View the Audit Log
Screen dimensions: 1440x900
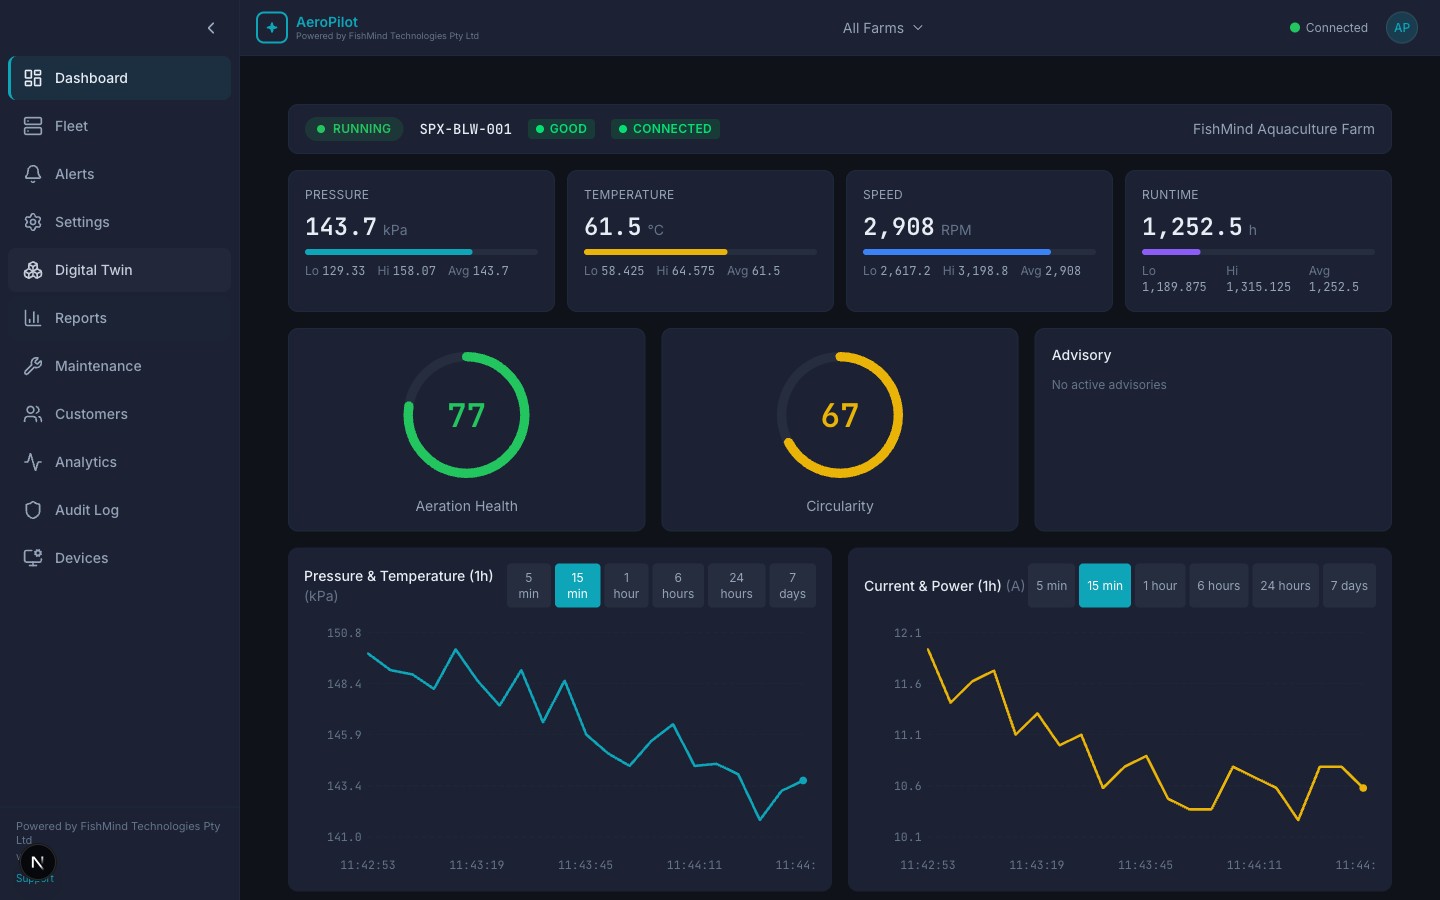pos(119,510)
